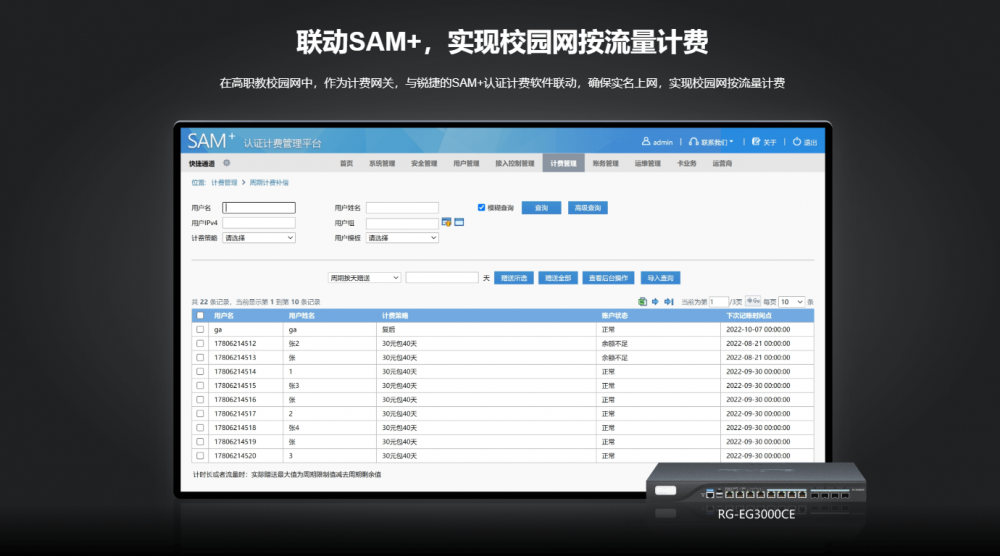Viewport: 1000px width, 556px height.
Task: Open the 首页 menu tab
Action: click(x=346, y=163)
